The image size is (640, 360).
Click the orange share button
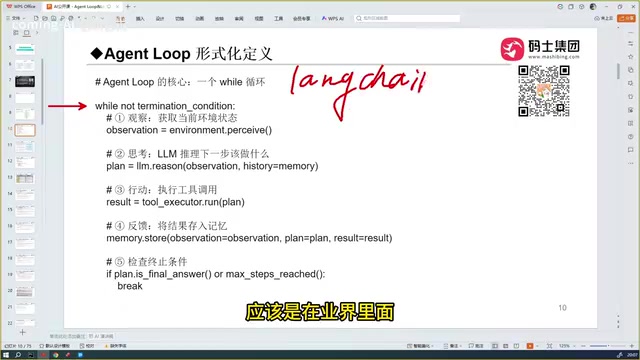(x=627, y=18)
